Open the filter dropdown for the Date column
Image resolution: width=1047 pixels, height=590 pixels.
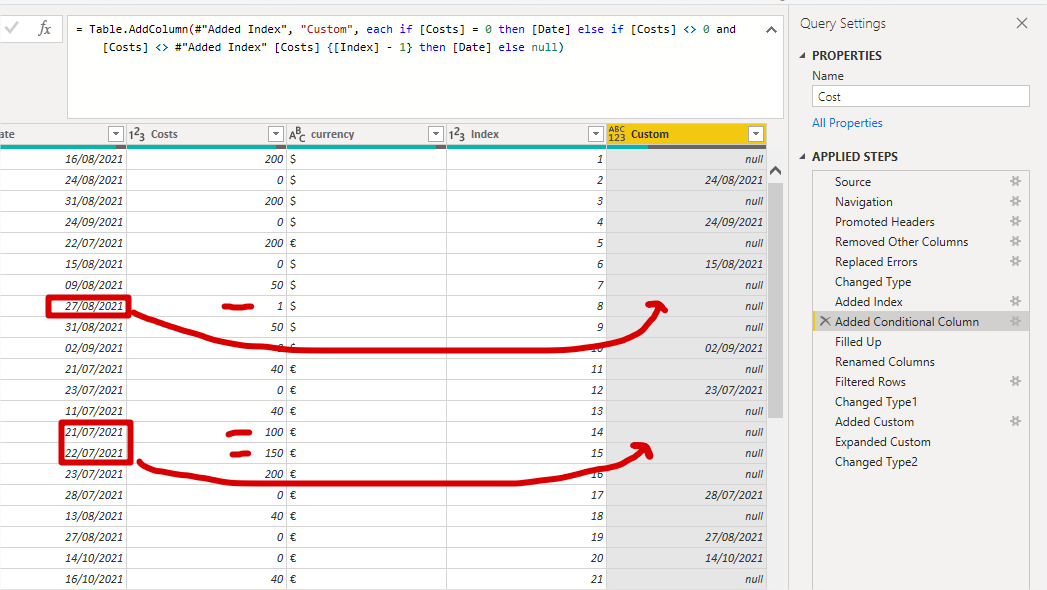point(116,134)
